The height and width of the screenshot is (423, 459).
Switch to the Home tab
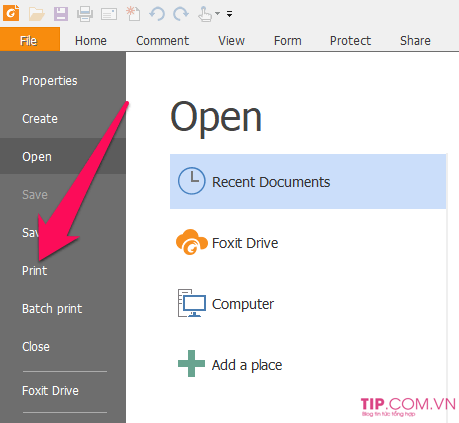[x=91, y=41]
